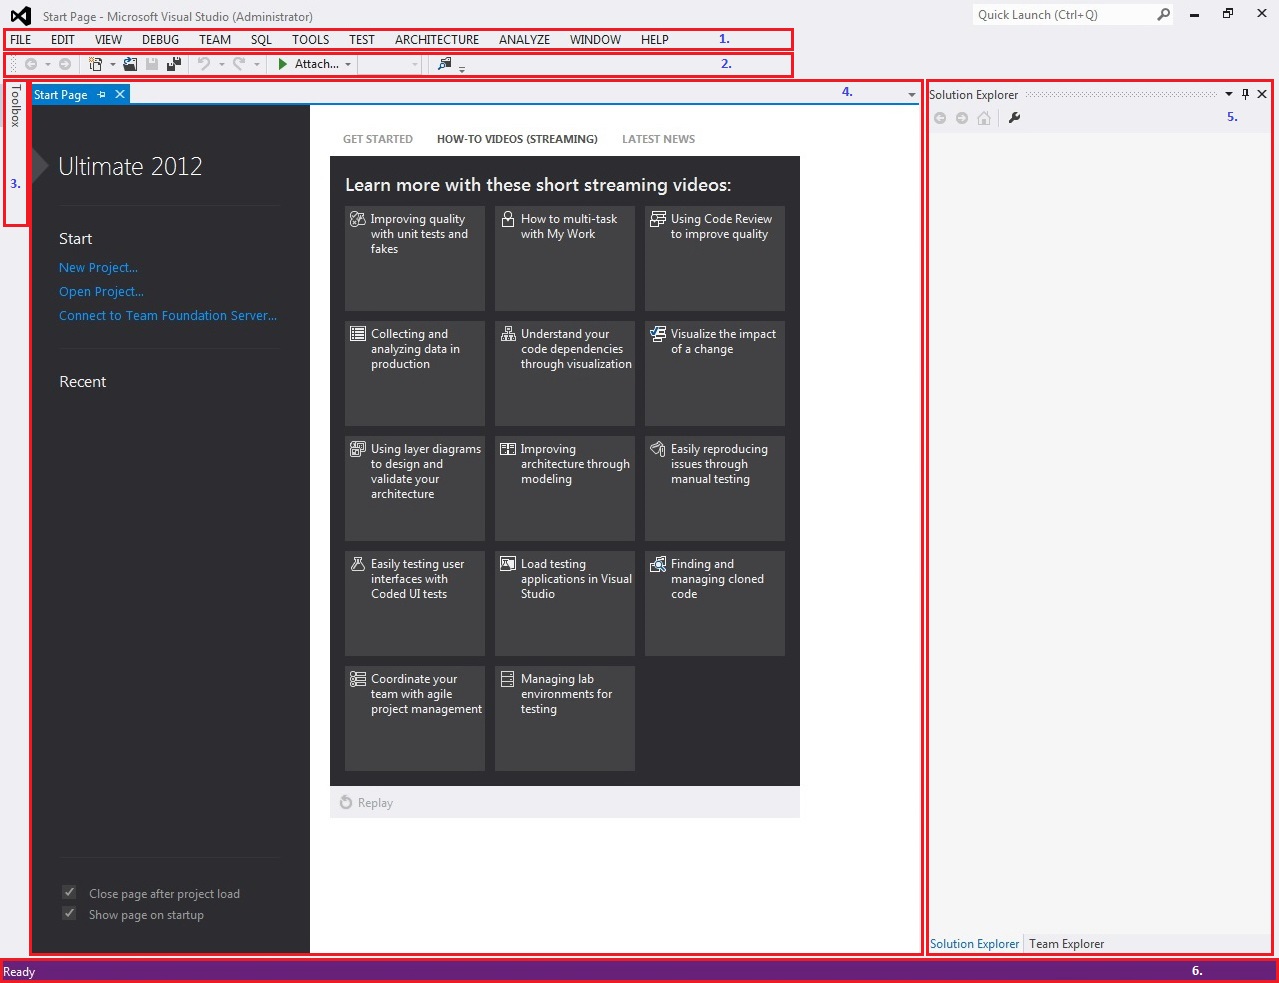This screenshot has height=983, width=1279.
Task: Switch to the Team Explorer tab
Action: click(x=1066, y=944)
